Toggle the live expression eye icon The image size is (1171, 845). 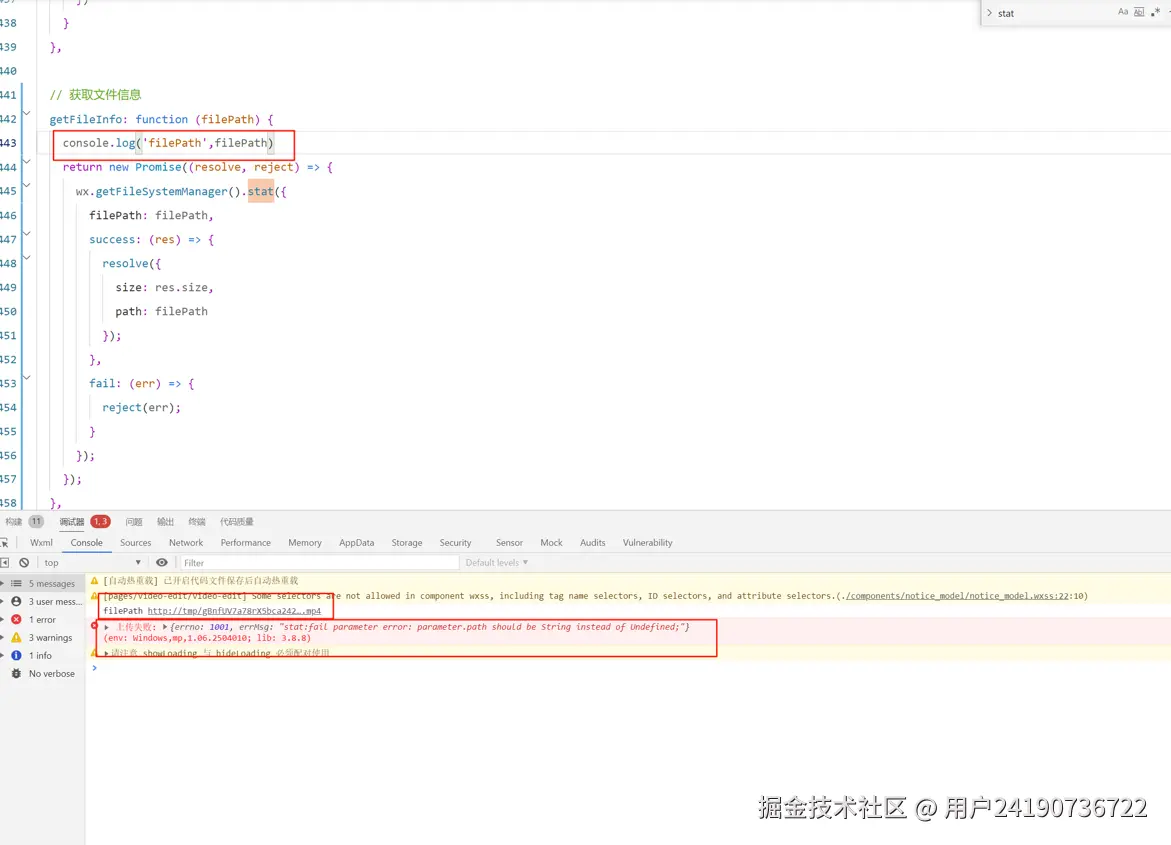tap(162, 562)
